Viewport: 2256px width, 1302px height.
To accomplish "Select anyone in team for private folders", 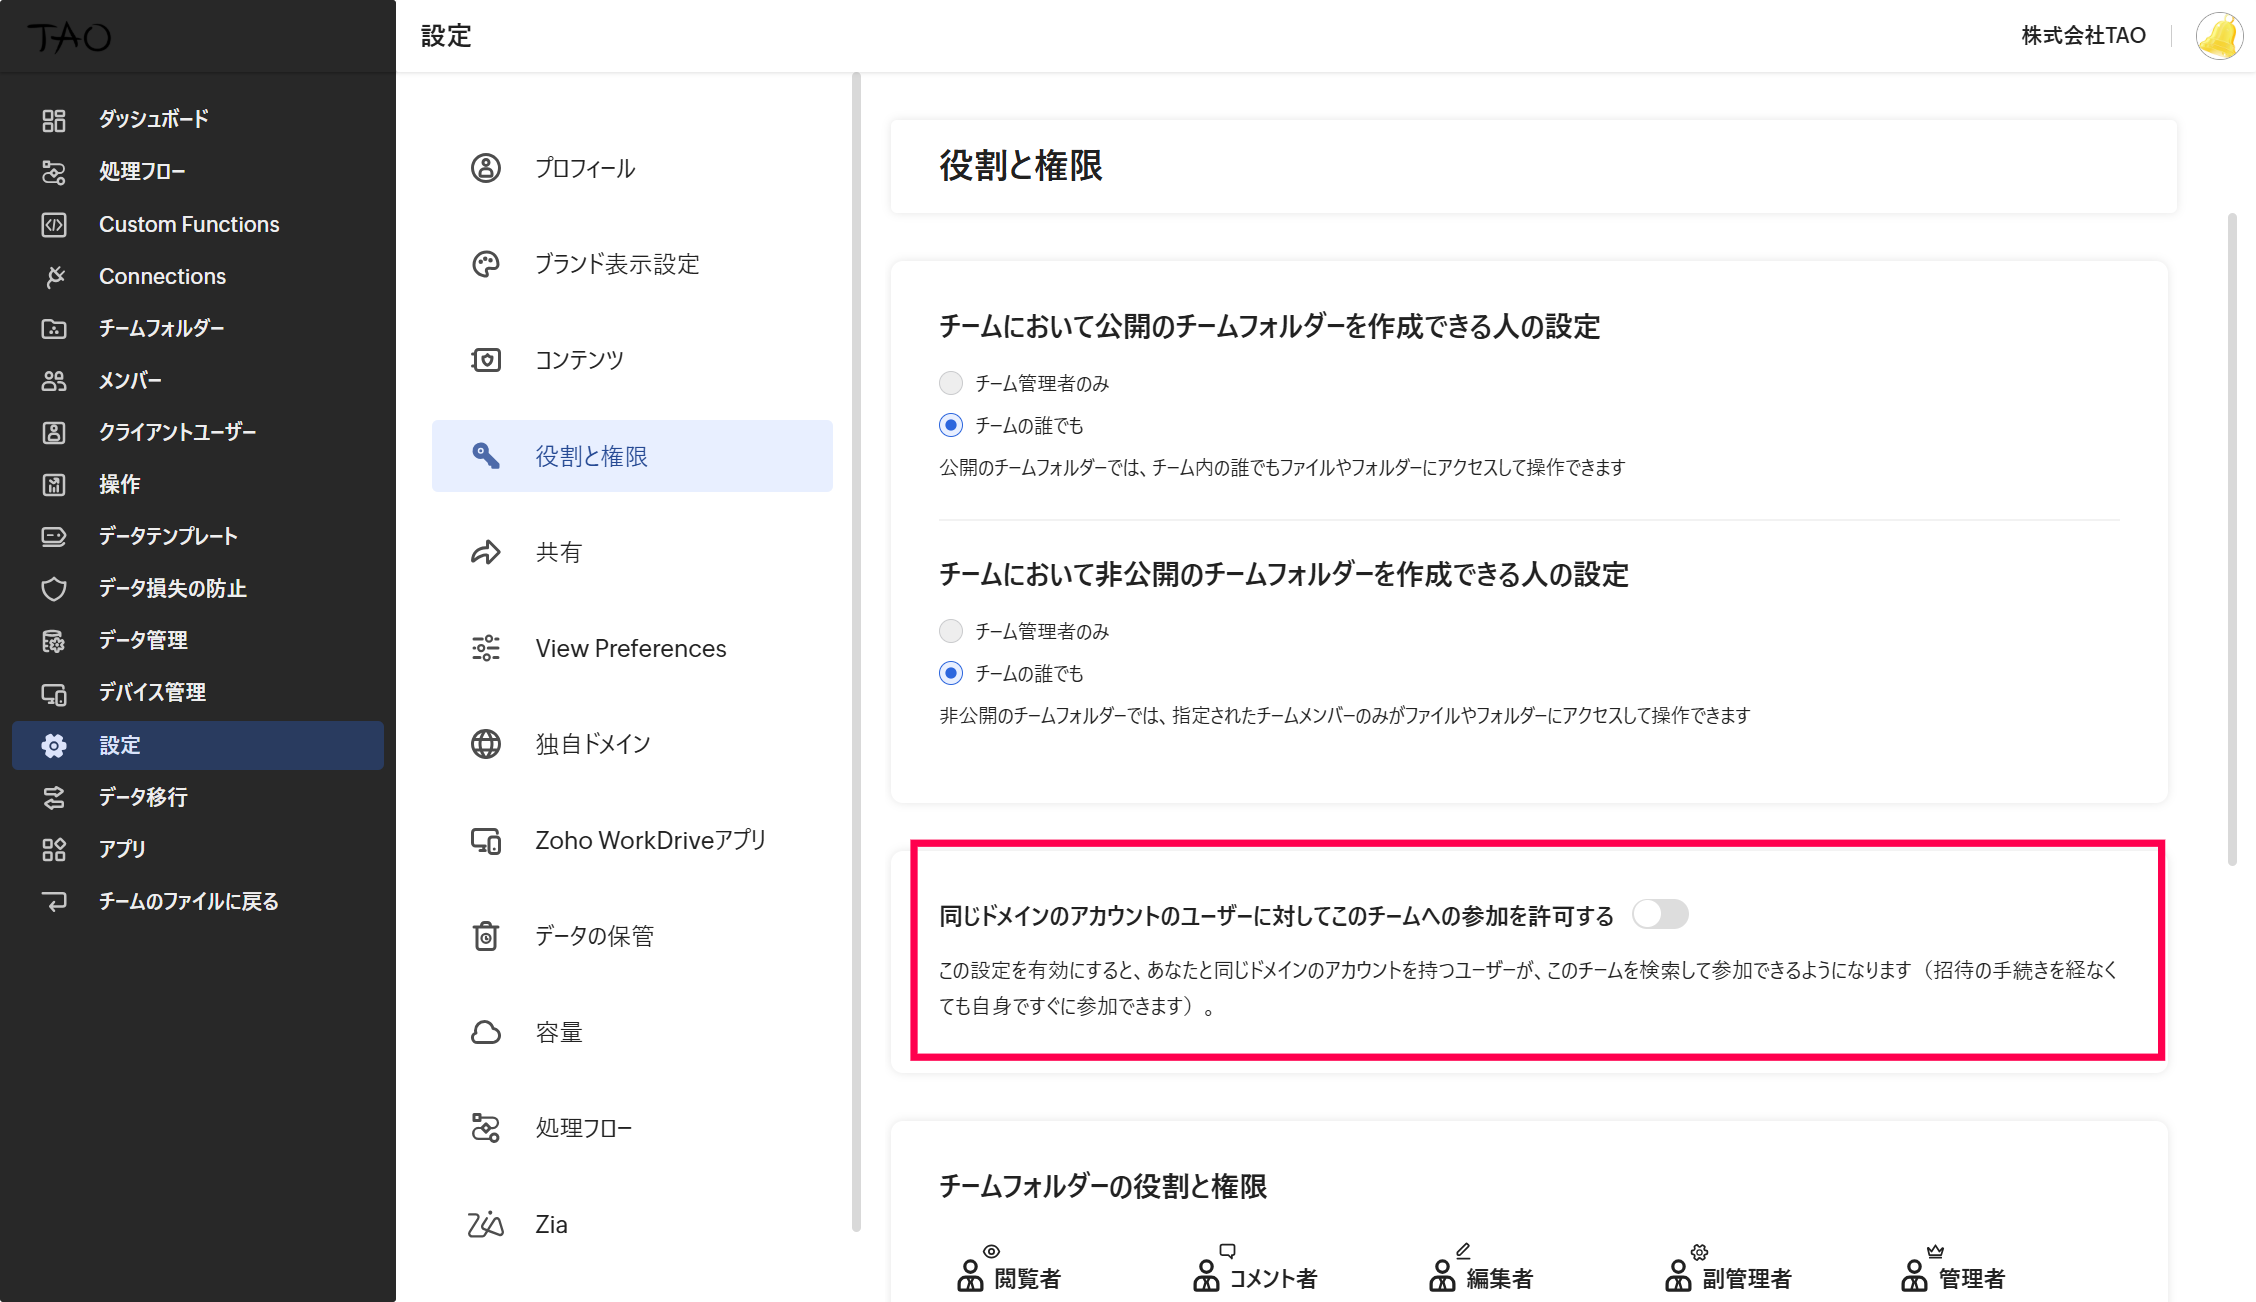I will pos(951,673).
